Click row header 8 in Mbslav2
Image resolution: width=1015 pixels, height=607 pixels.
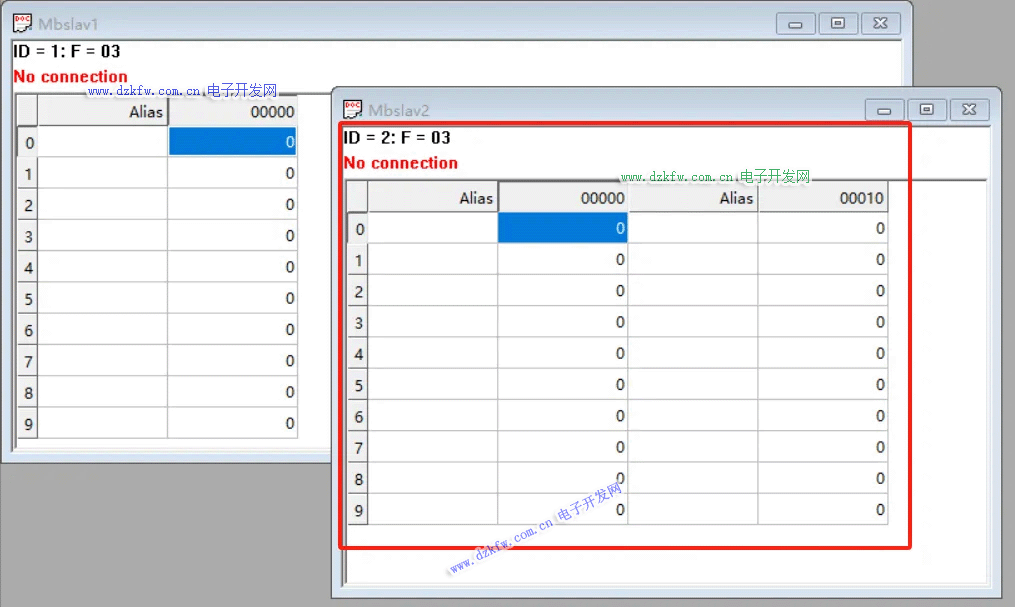tap(358, 479)
